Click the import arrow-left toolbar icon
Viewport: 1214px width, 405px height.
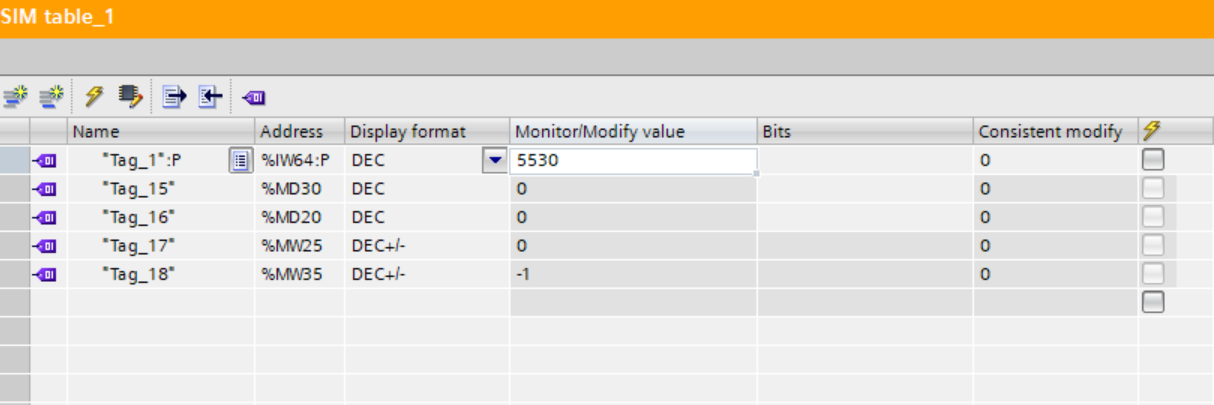click(208, 96)
